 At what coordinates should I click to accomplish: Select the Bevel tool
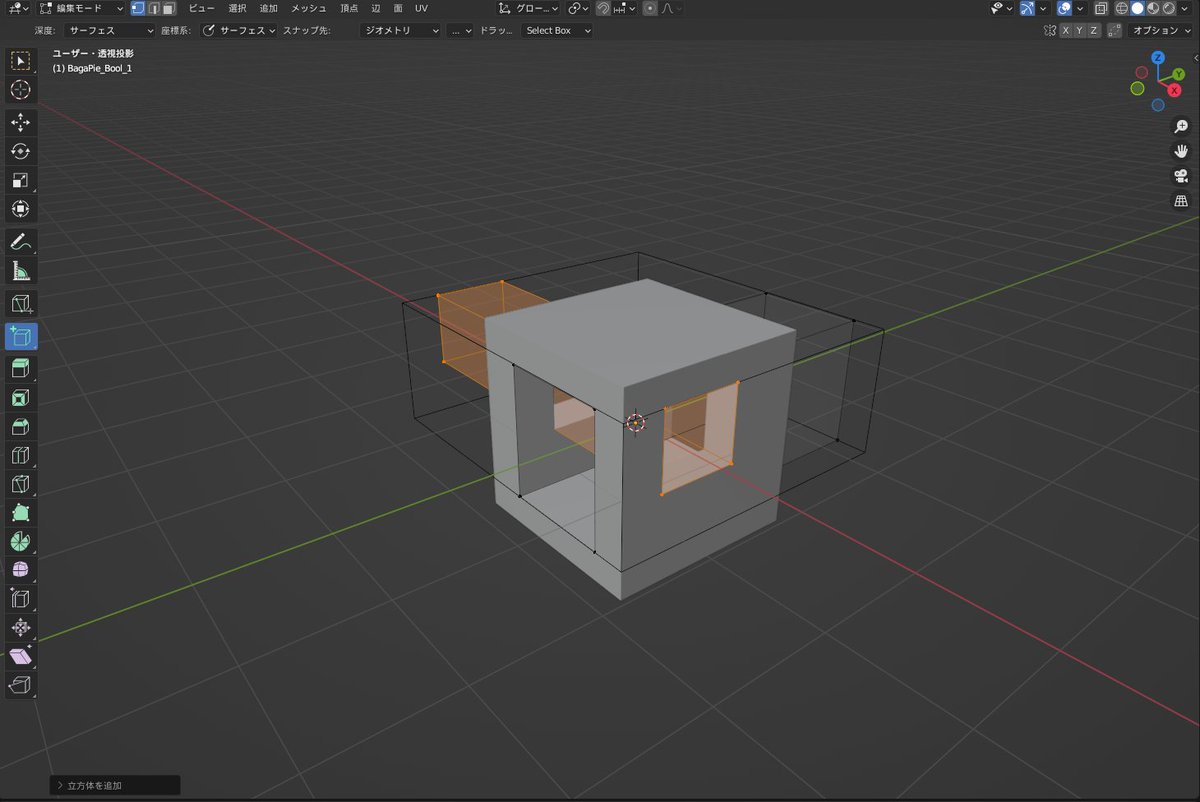[20, 428]
